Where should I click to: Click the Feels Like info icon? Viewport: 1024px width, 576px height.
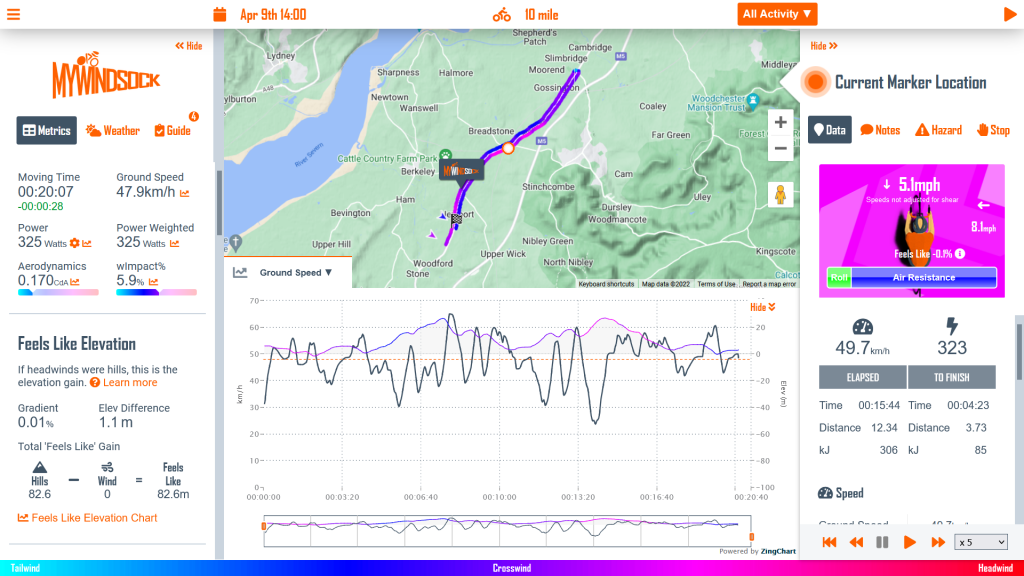[x=961, y=254]
